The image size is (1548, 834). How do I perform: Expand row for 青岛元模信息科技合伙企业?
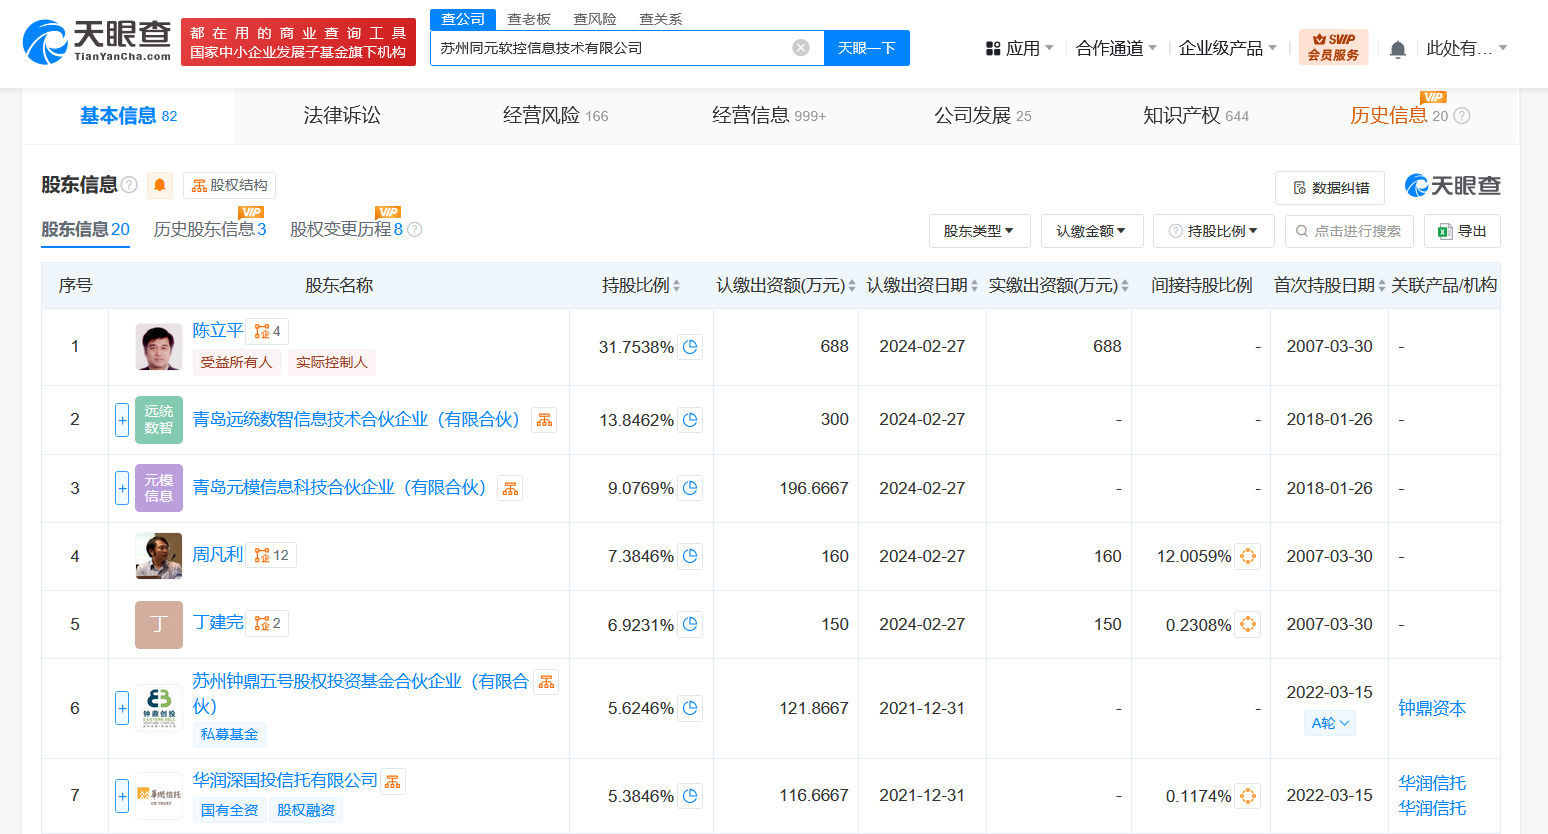(122, 488)
